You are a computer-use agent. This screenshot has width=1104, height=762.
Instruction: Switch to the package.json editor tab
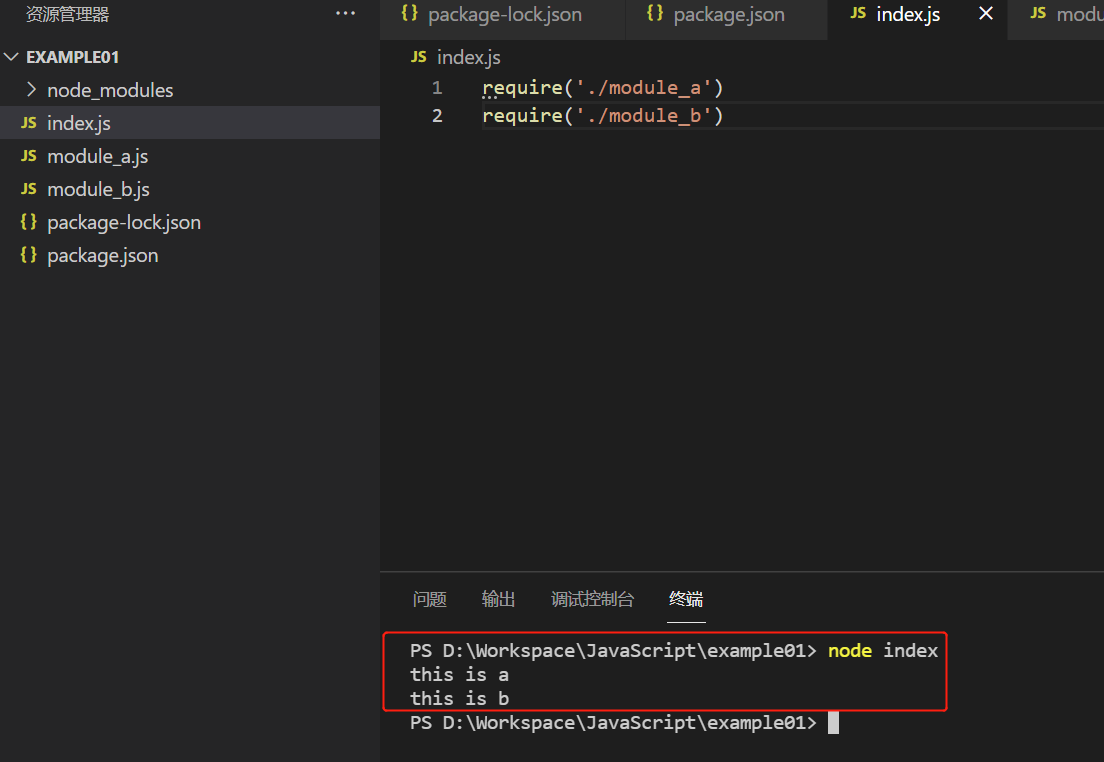tap(726, 15)
